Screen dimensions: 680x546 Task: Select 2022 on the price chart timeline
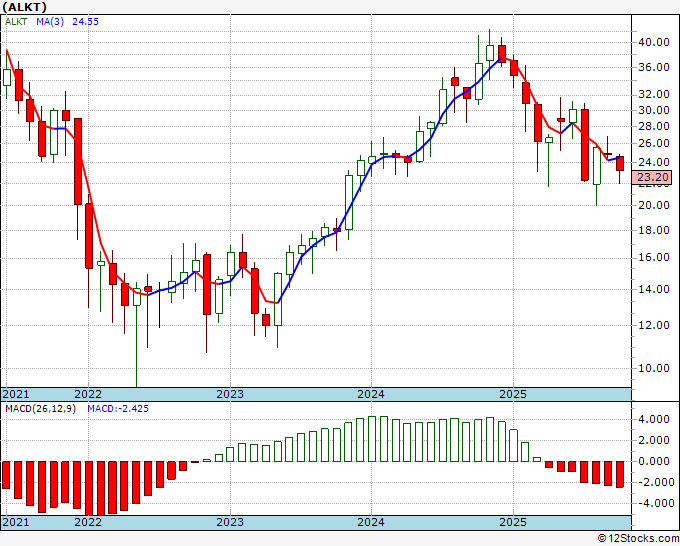88,394
